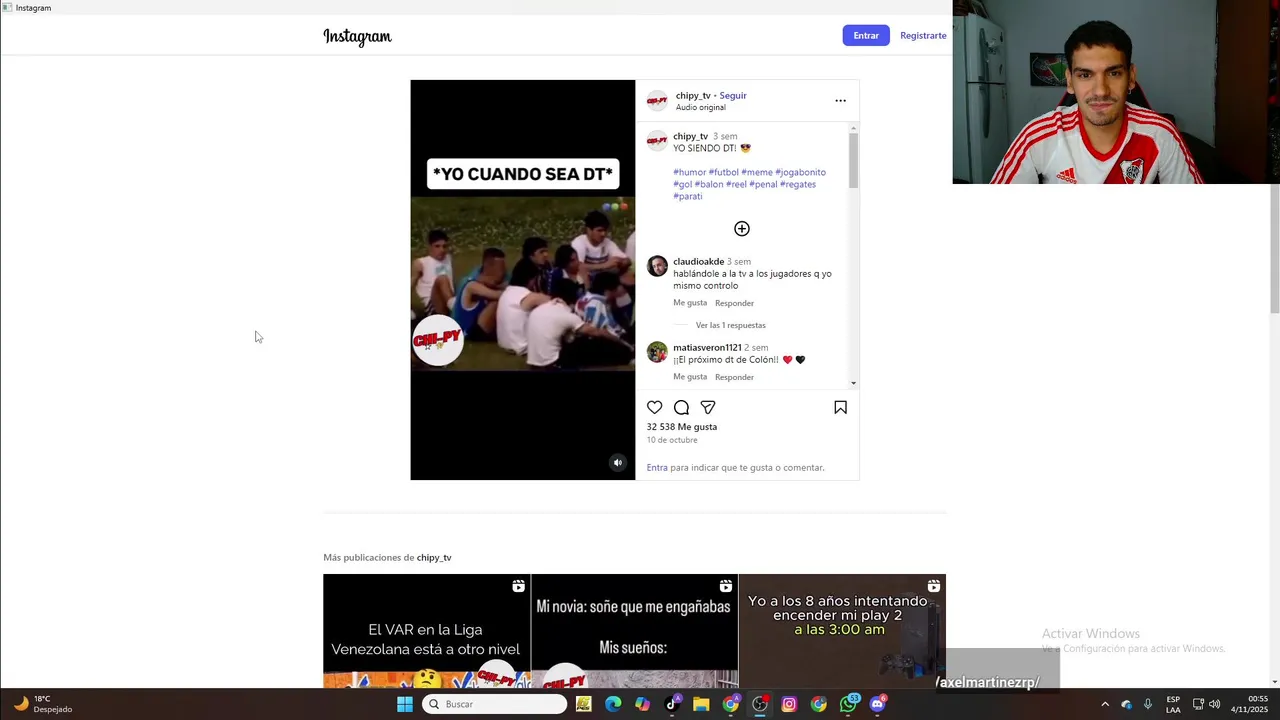Viewport: 1280px width, 720px height.
Task: Click the 10 de octubre post date
Action: (672, 440)
